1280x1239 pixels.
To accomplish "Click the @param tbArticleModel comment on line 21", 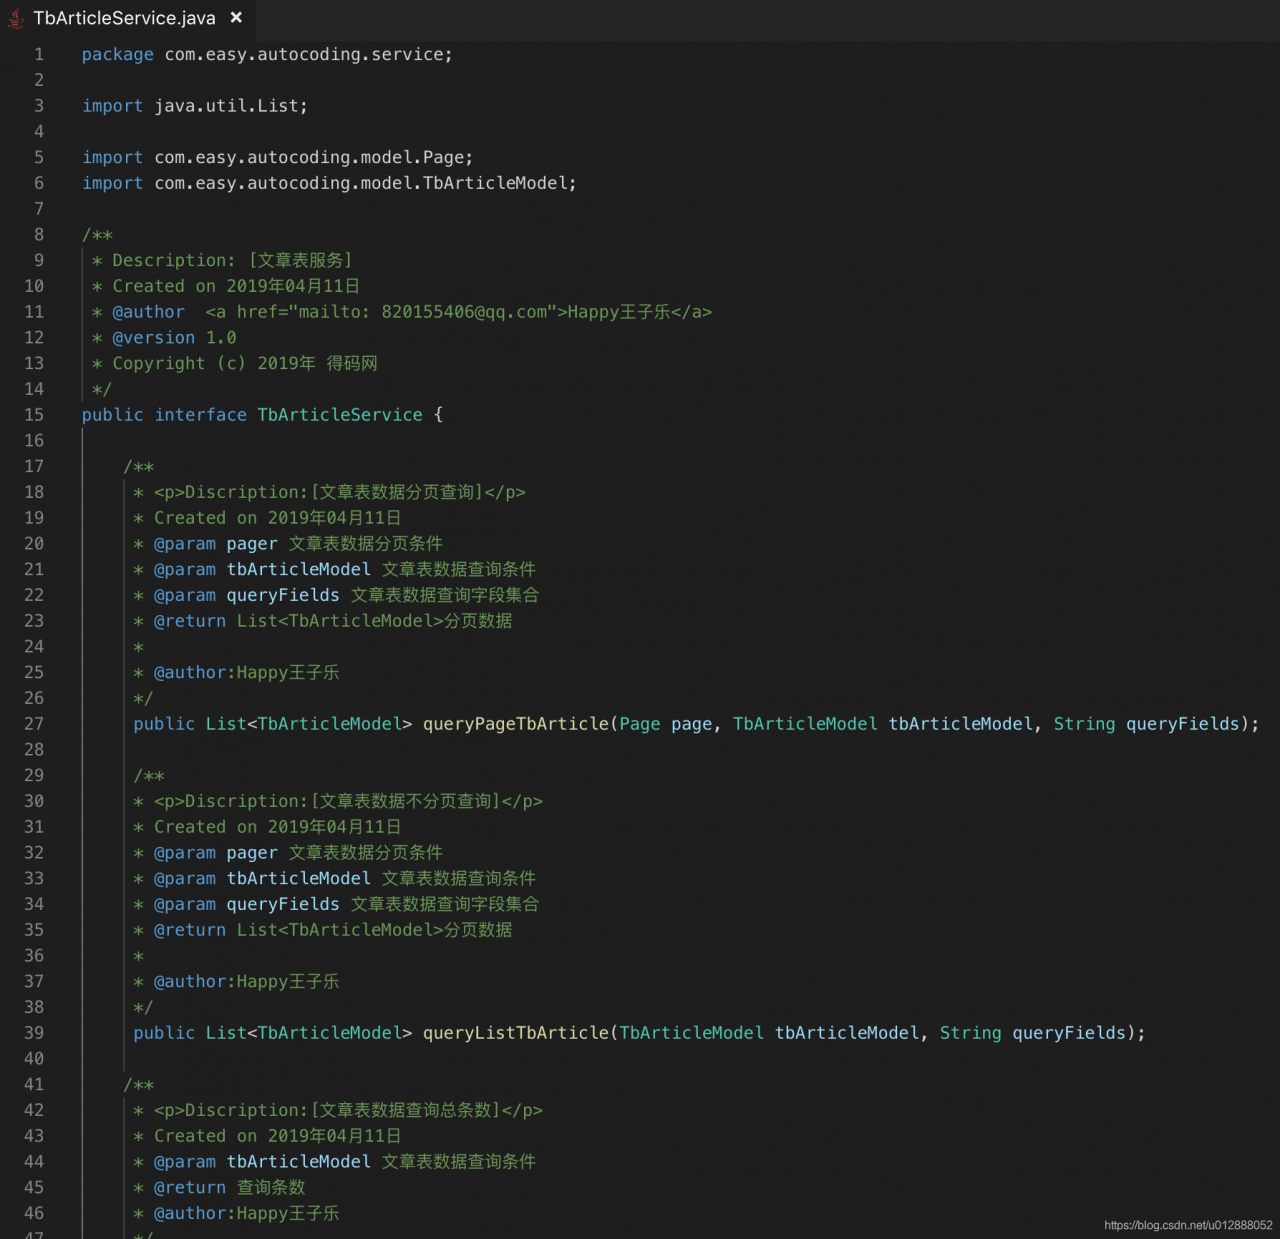I will click(x=335, y=570).
